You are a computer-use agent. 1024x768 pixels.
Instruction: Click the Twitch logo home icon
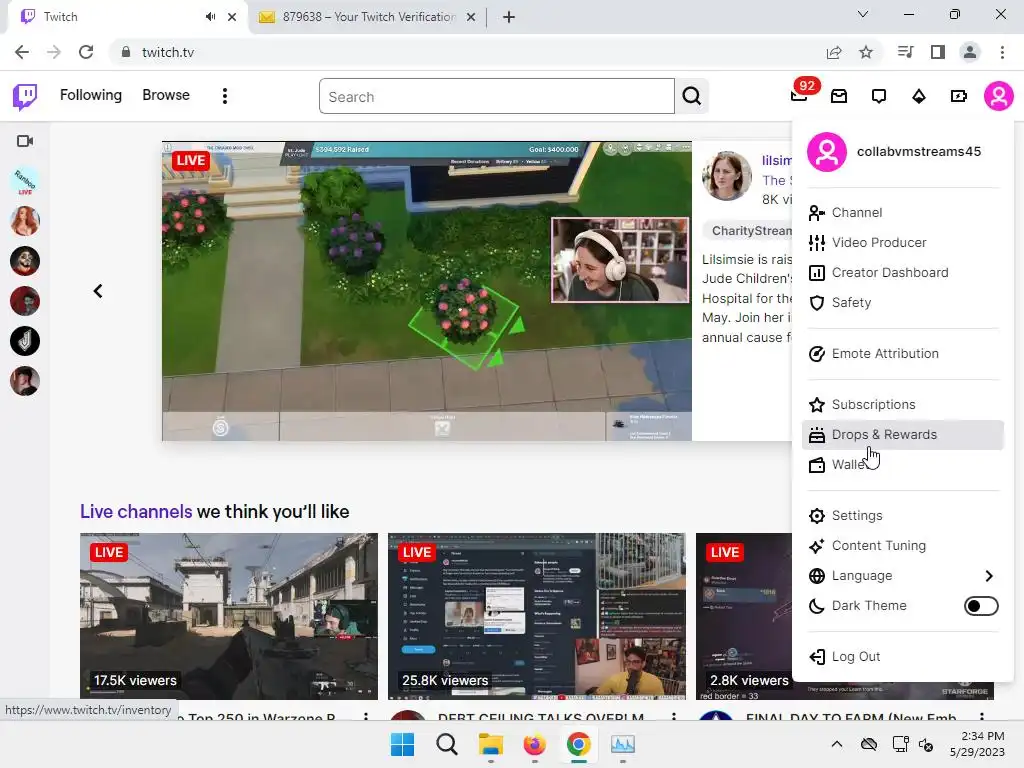25,97
